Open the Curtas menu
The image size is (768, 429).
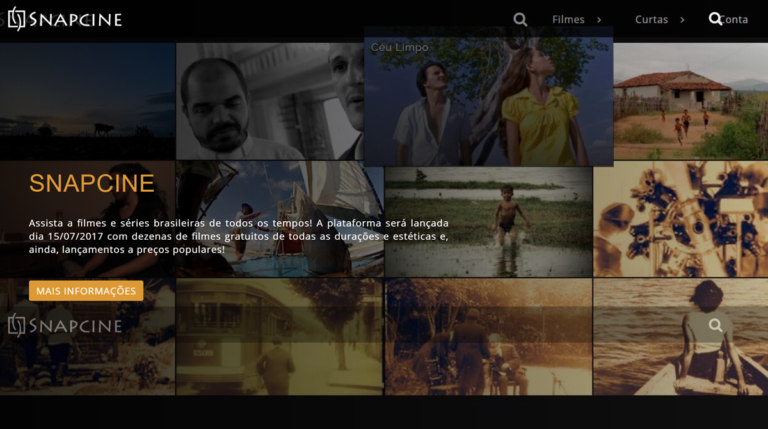click(651, 20)
